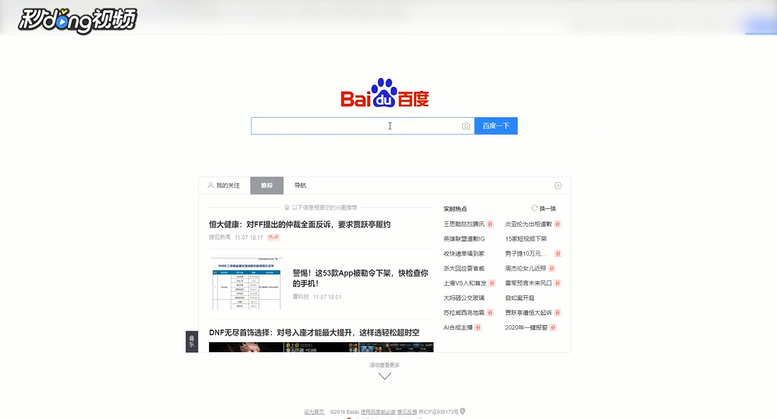Open hot topic 雷军预言未来风口
The height and width of the screenshot is (419, 777).
(528, 283)
